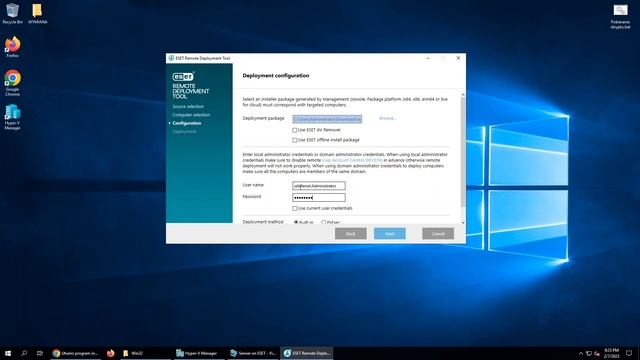Click the ESET title bar app icon
The image size is (640, 360).
coord(171,58)
